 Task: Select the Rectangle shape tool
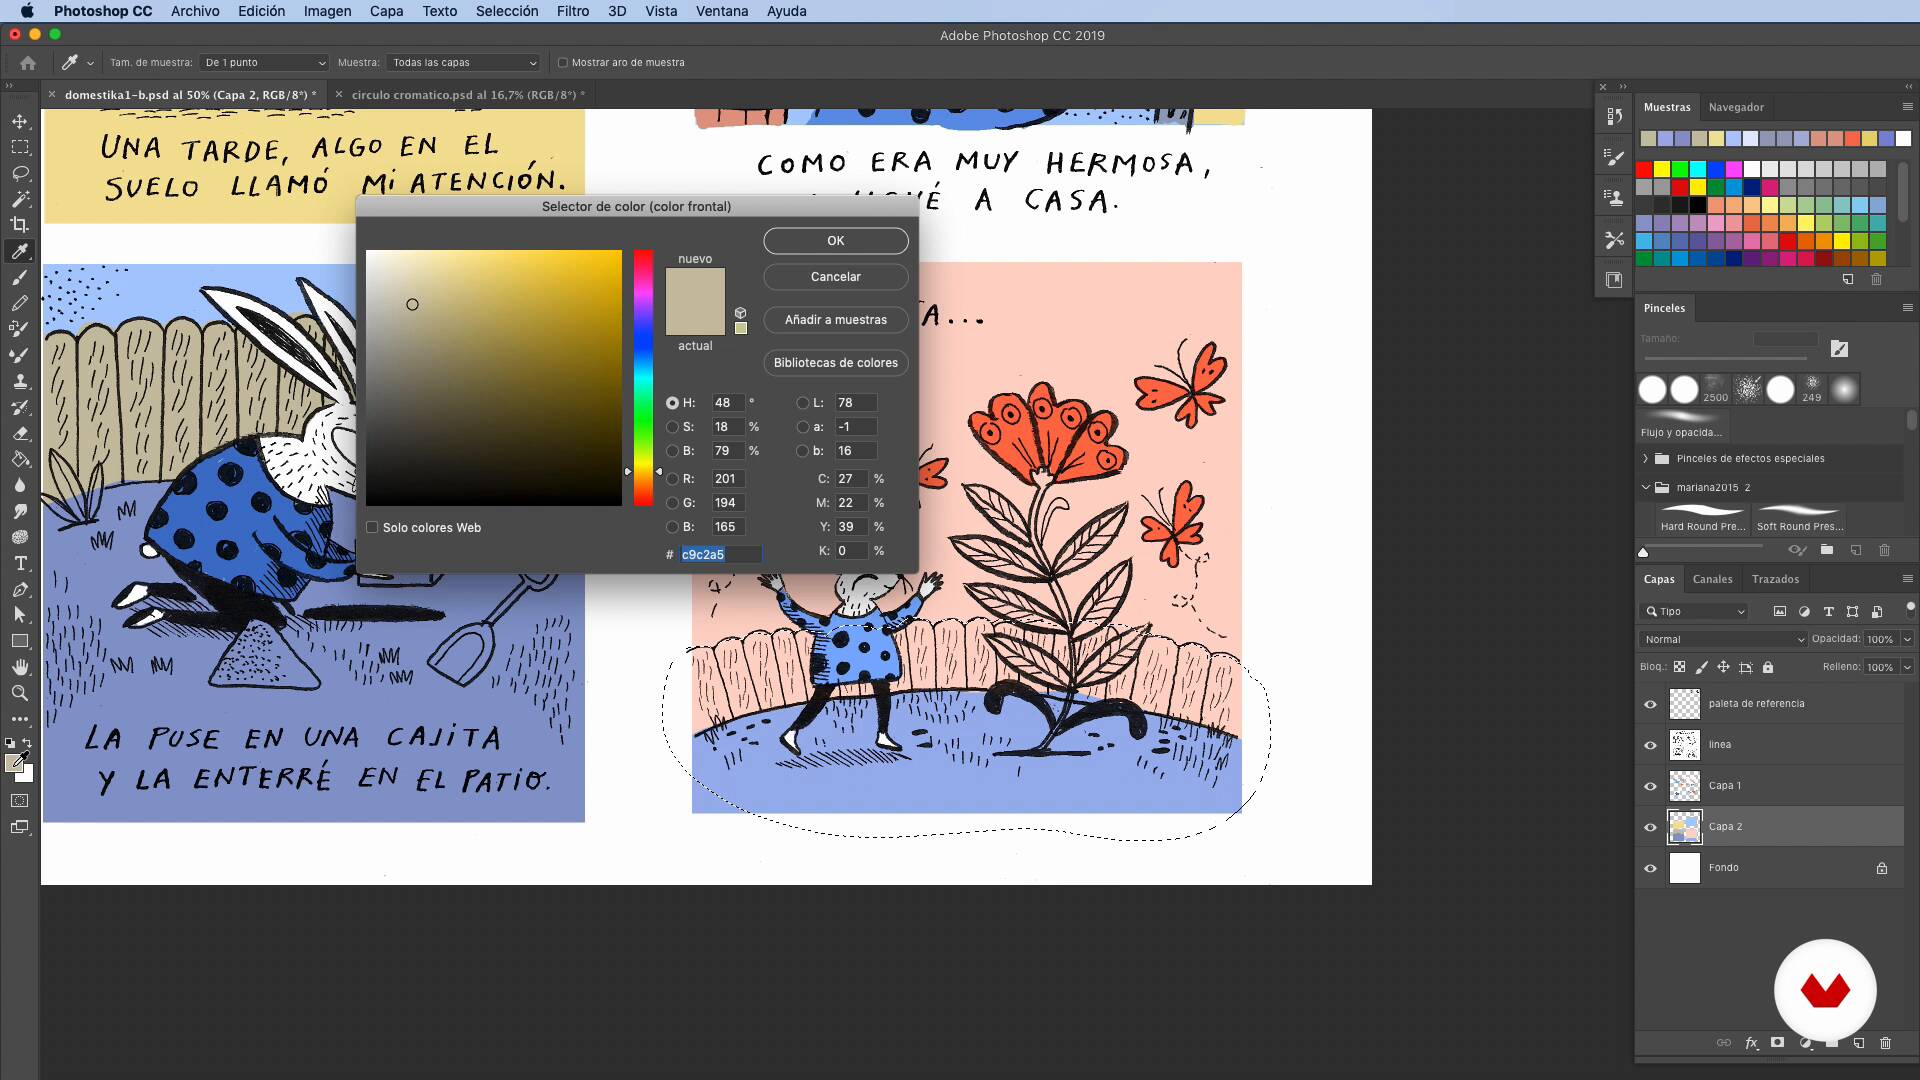tap(19, 641)
